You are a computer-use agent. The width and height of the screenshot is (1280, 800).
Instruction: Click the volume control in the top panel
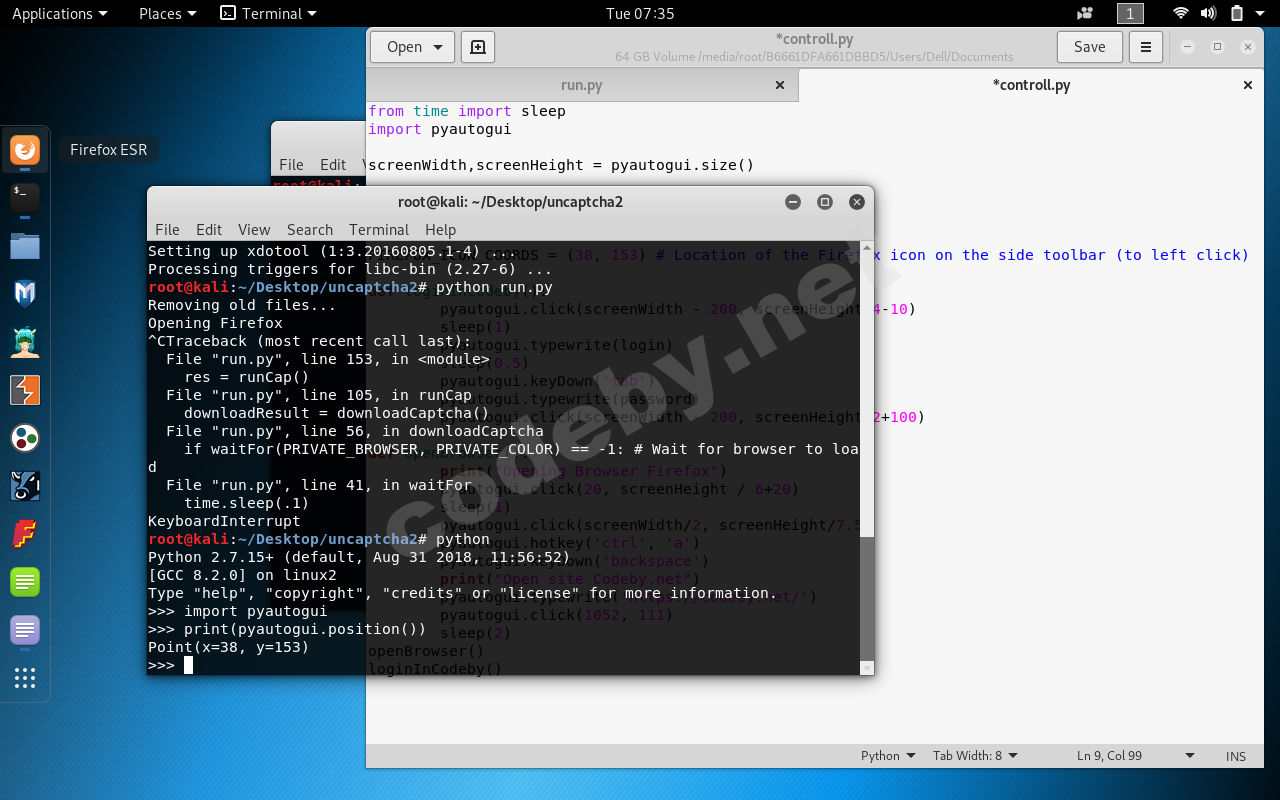pos(1208,13)
